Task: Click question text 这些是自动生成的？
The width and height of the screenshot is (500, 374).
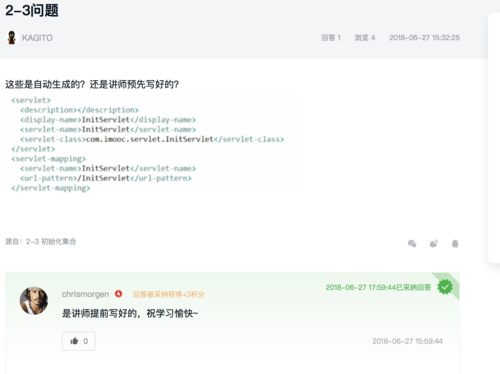Action: [x=45, y=84]
